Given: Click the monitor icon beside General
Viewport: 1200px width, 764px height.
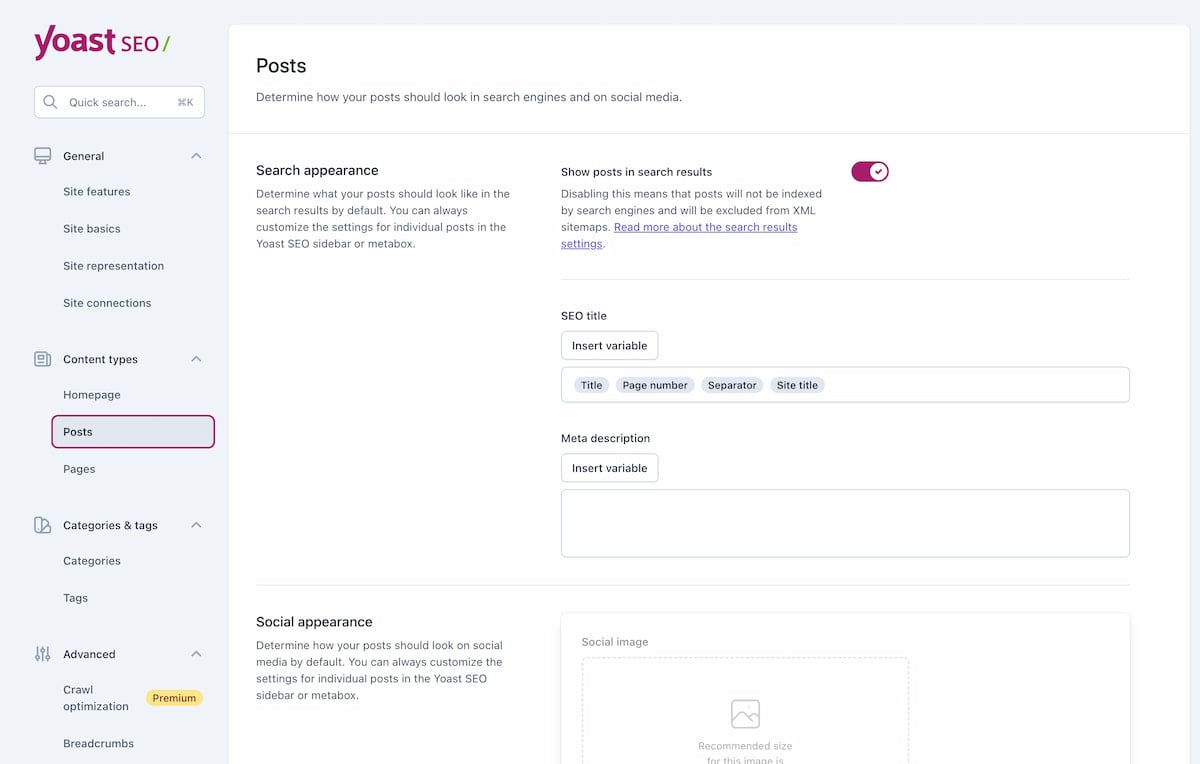Looking at the screenshot, I should (x=41, y=156).
